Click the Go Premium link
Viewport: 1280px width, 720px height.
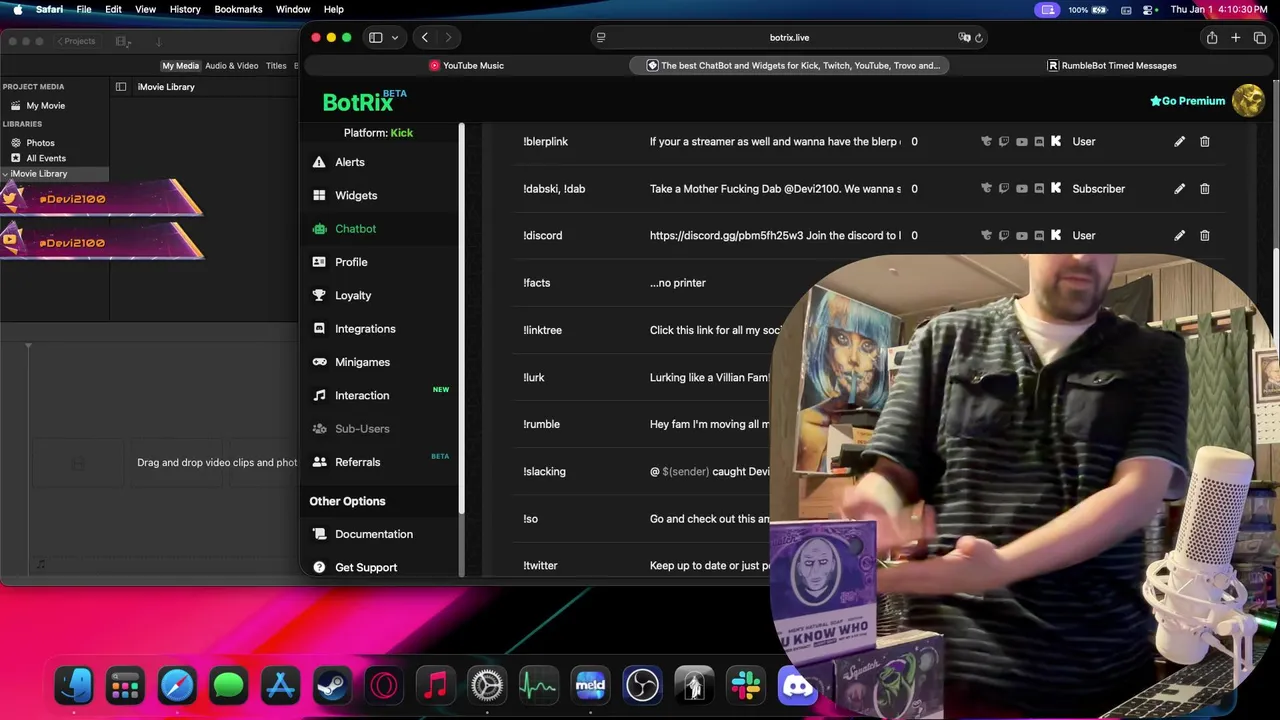click(x=1187, y=101)
